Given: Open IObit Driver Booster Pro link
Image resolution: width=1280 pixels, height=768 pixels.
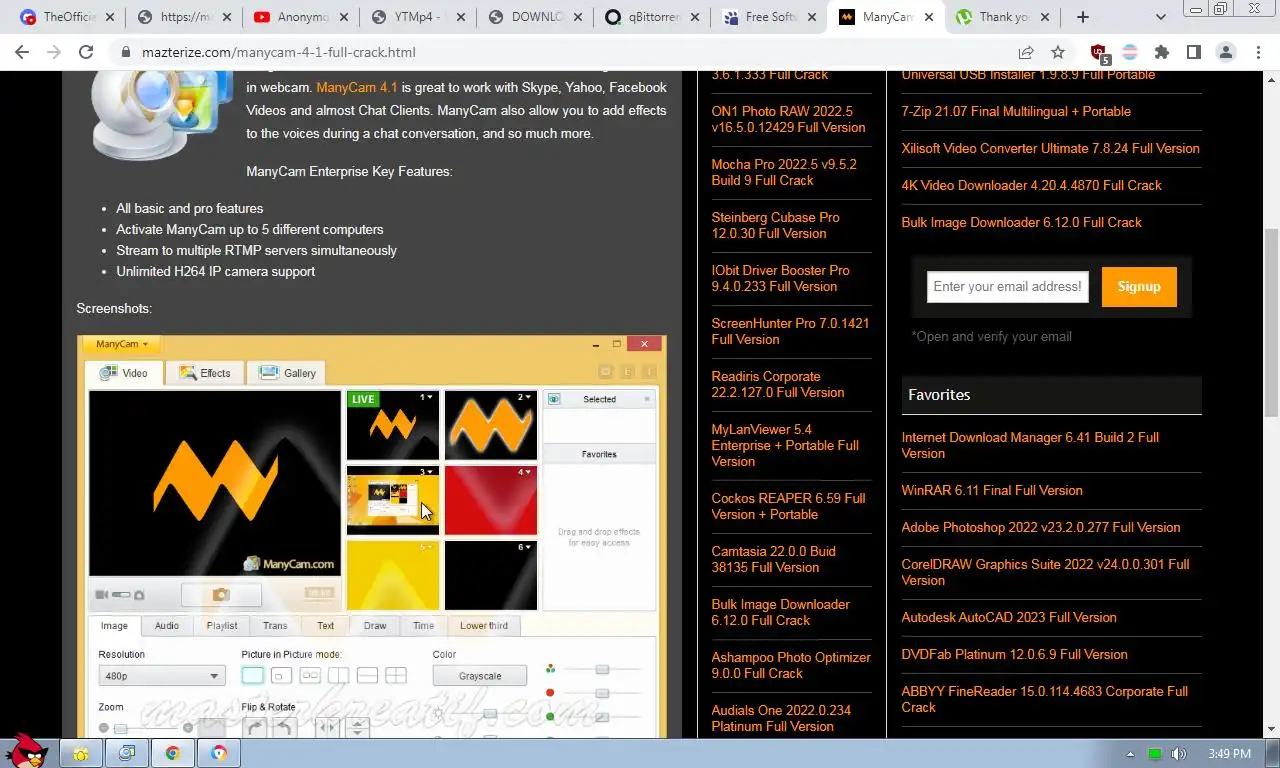Looking at the screenshot, I should click(780, 278).
